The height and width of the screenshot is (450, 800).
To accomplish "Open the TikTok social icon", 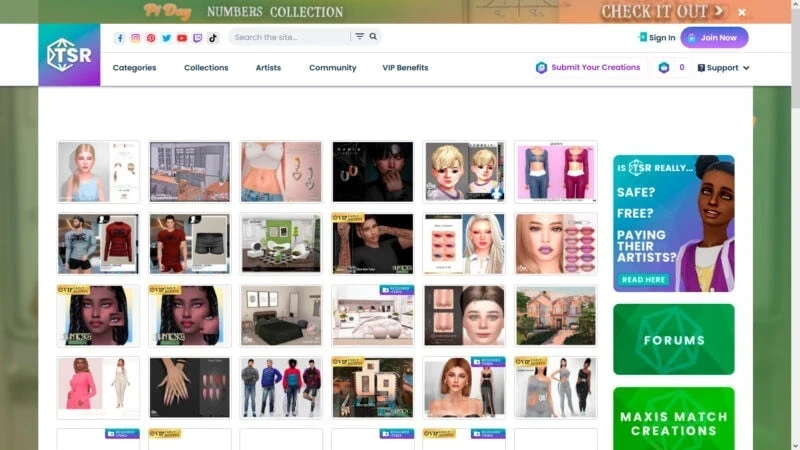I will [213, 38].
